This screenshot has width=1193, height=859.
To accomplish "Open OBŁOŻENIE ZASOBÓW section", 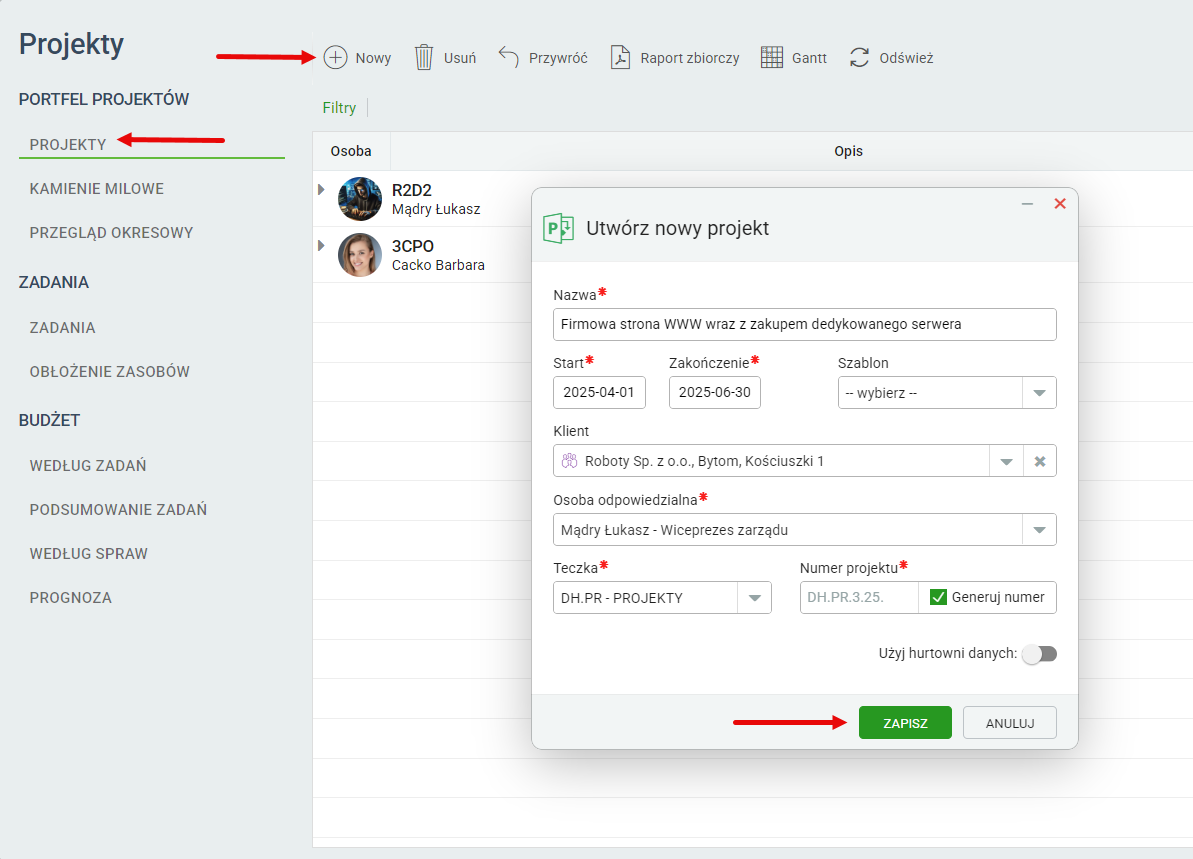I will click(110, 372).
